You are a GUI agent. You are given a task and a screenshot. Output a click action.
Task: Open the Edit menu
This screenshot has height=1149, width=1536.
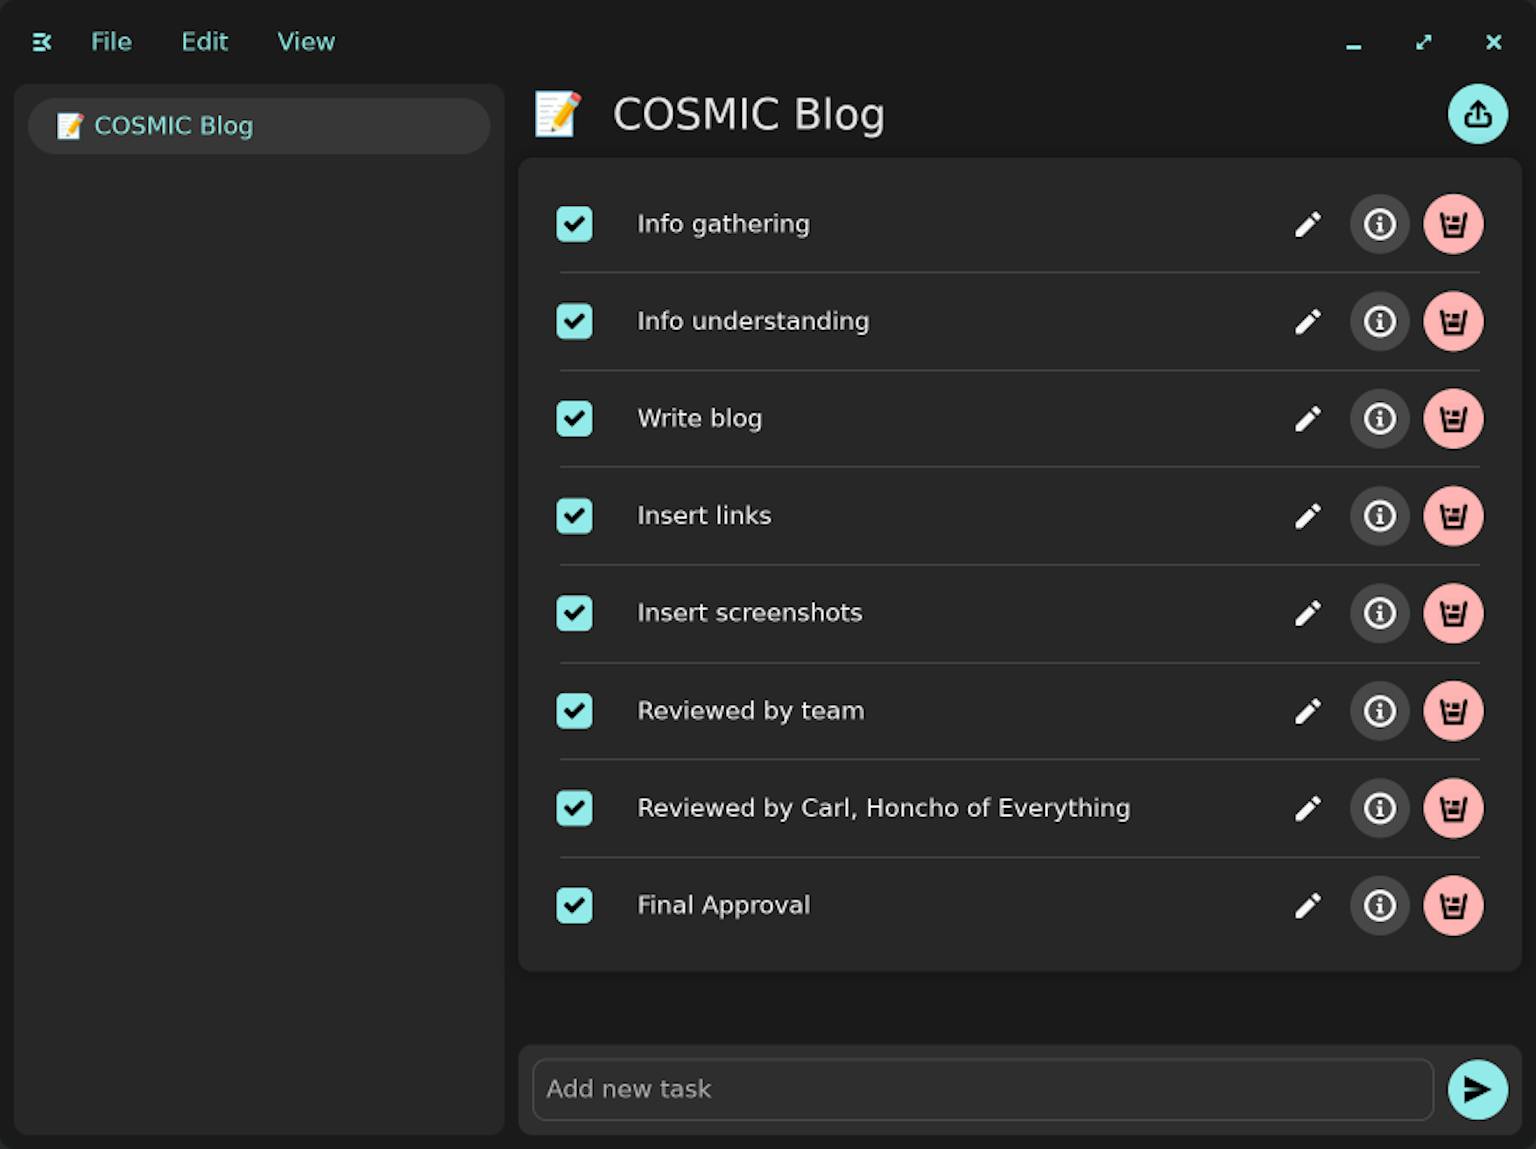click(204, 42)
